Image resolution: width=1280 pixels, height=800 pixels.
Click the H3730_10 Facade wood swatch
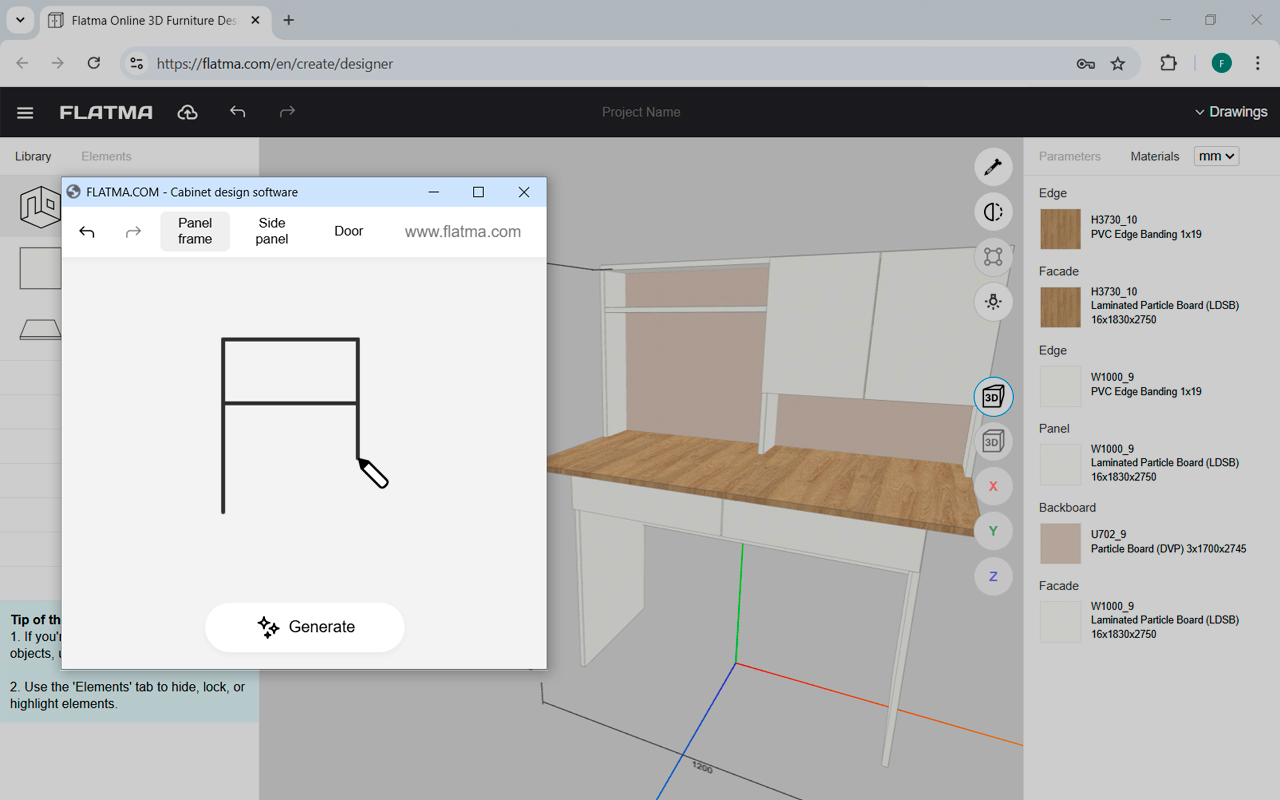click(1060, 307)
